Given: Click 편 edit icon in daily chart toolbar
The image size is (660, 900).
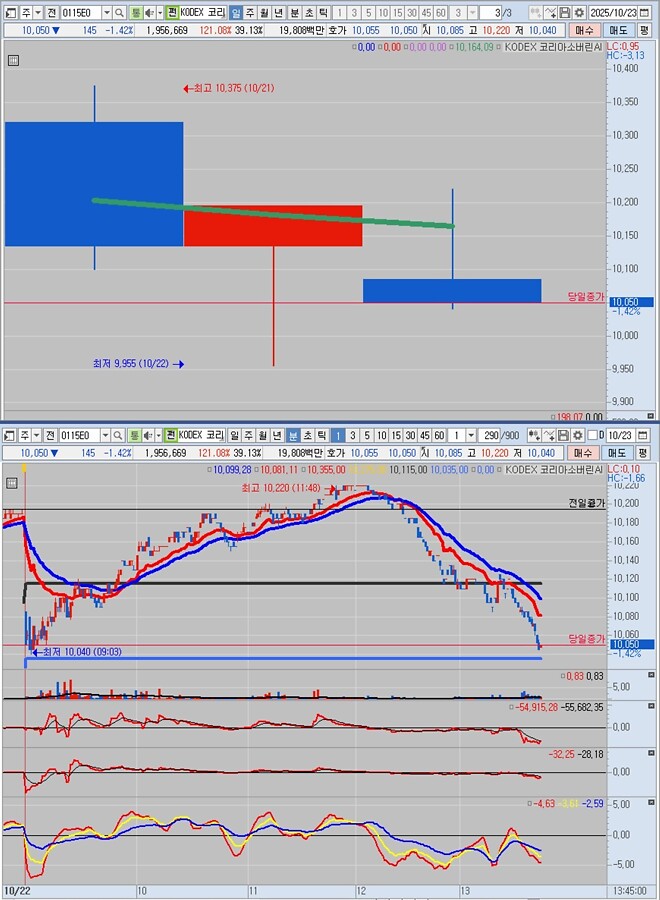Looking at the screenshot, I should [172, 13].
